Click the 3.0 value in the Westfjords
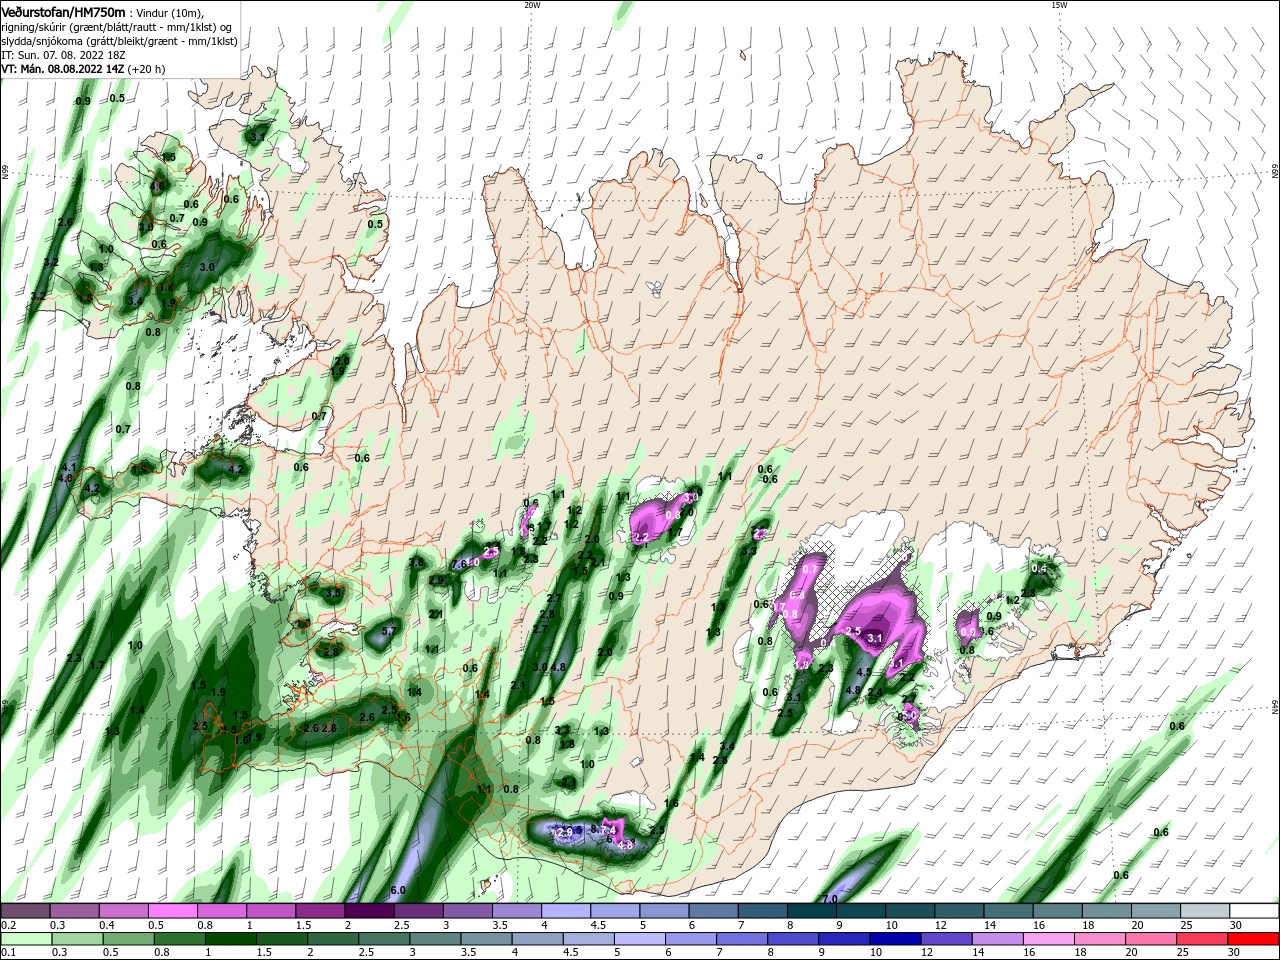The width and height of the screenshot is (1280, 960). tap(207, 267)
